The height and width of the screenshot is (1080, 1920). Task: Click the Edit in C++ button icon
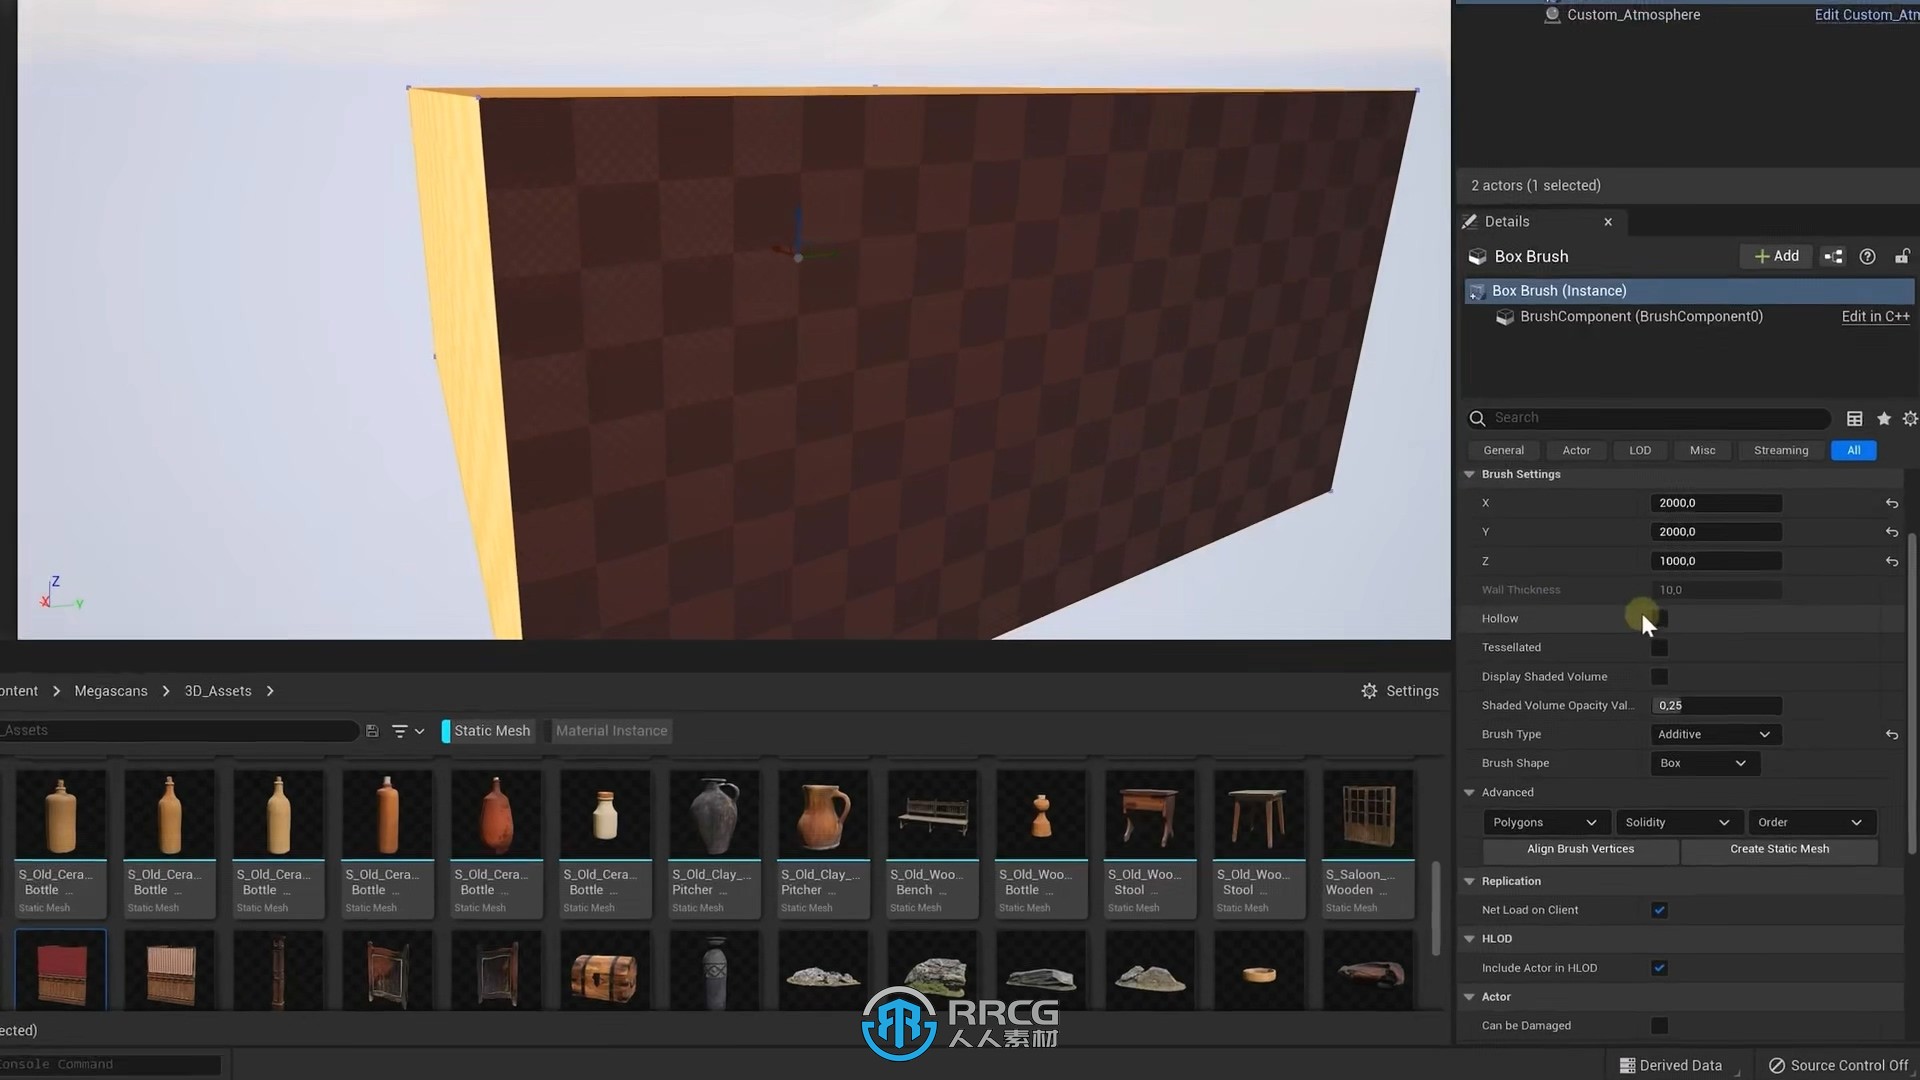(x=1874, y=315)
